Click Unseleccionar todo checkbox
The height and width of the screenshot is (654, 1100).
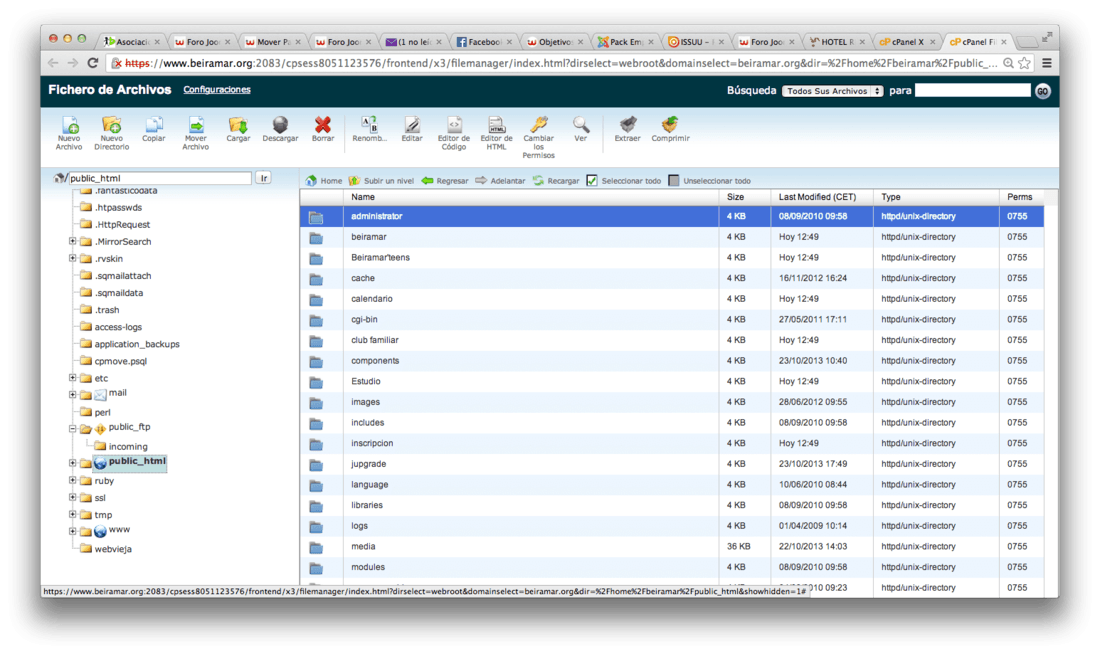(673, 180)
